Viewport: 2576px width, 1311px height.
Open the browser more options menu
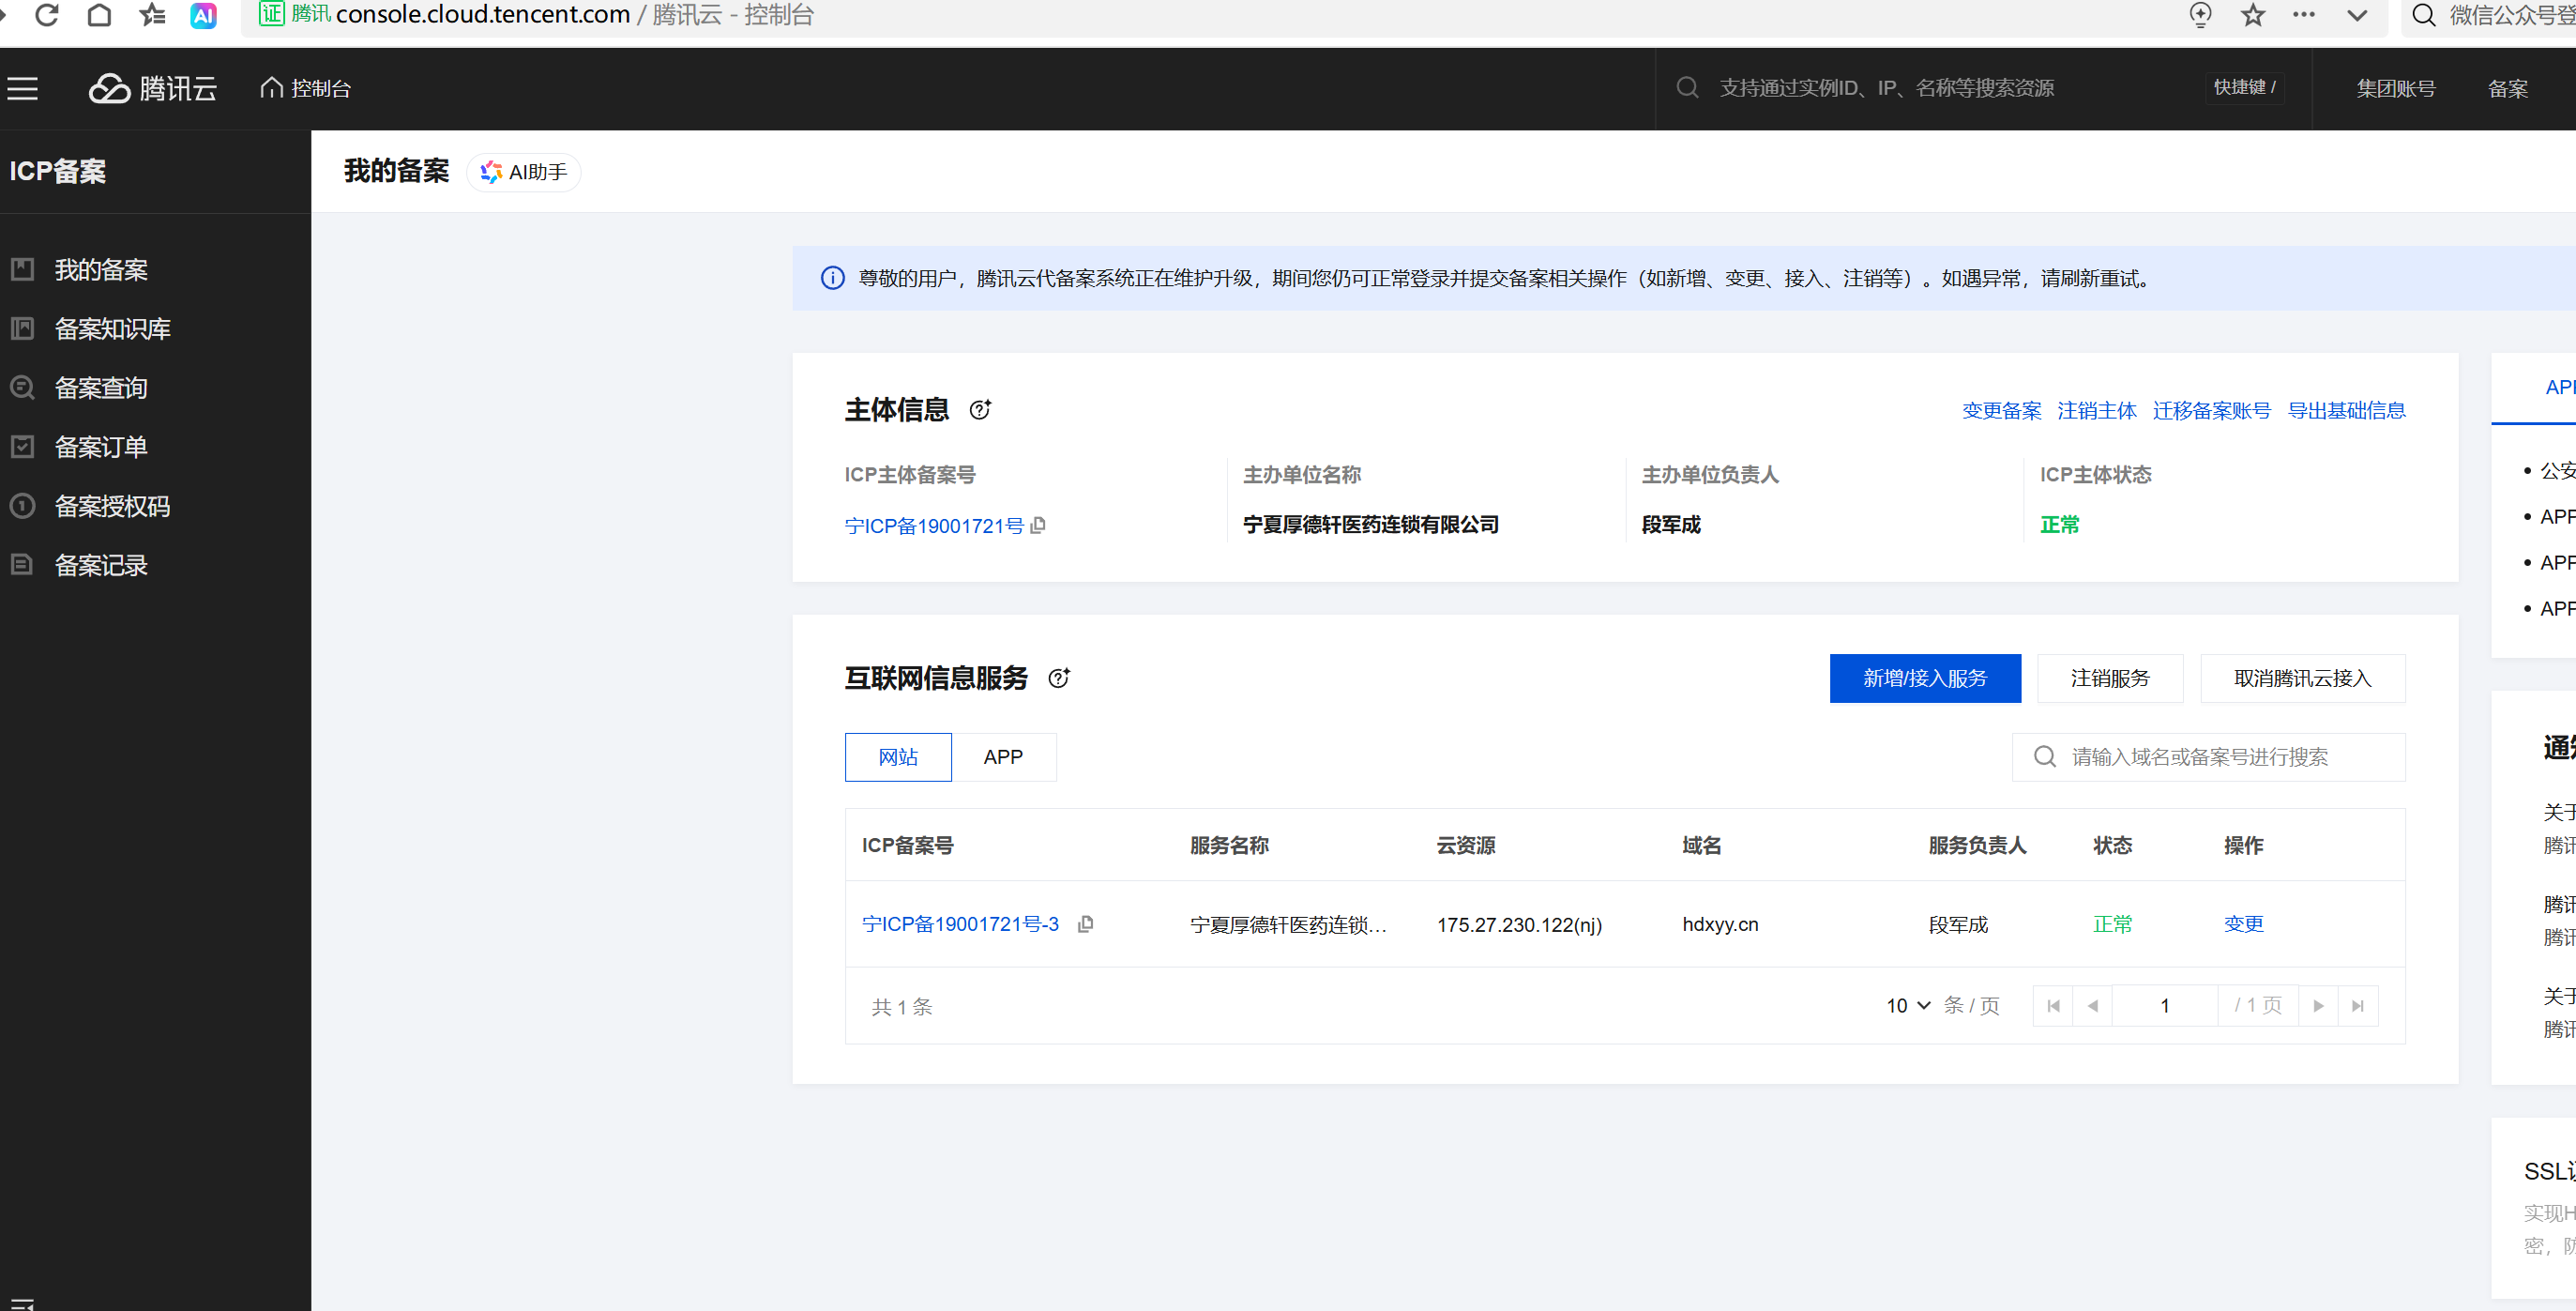[2304, 15]
